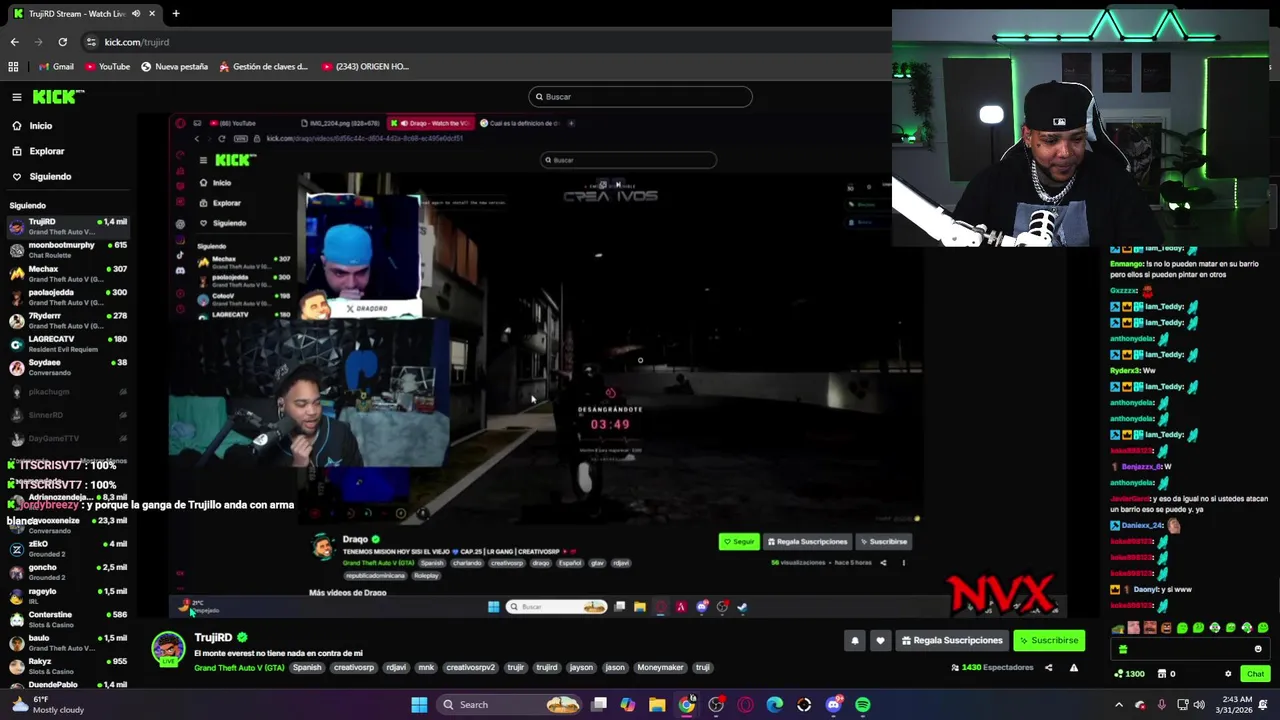Select the creativosrp tag

click(354, 668)
